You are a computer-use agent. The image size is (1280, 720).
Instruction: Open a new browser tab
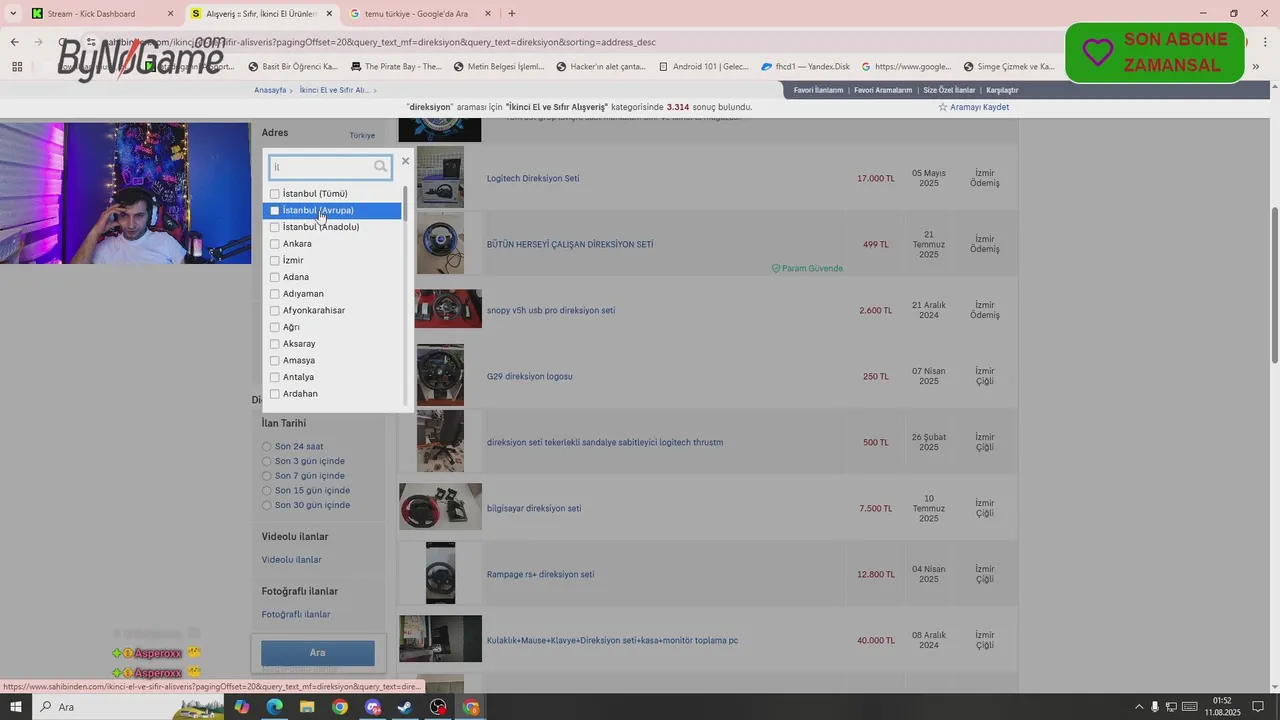(x=512, y=14)
